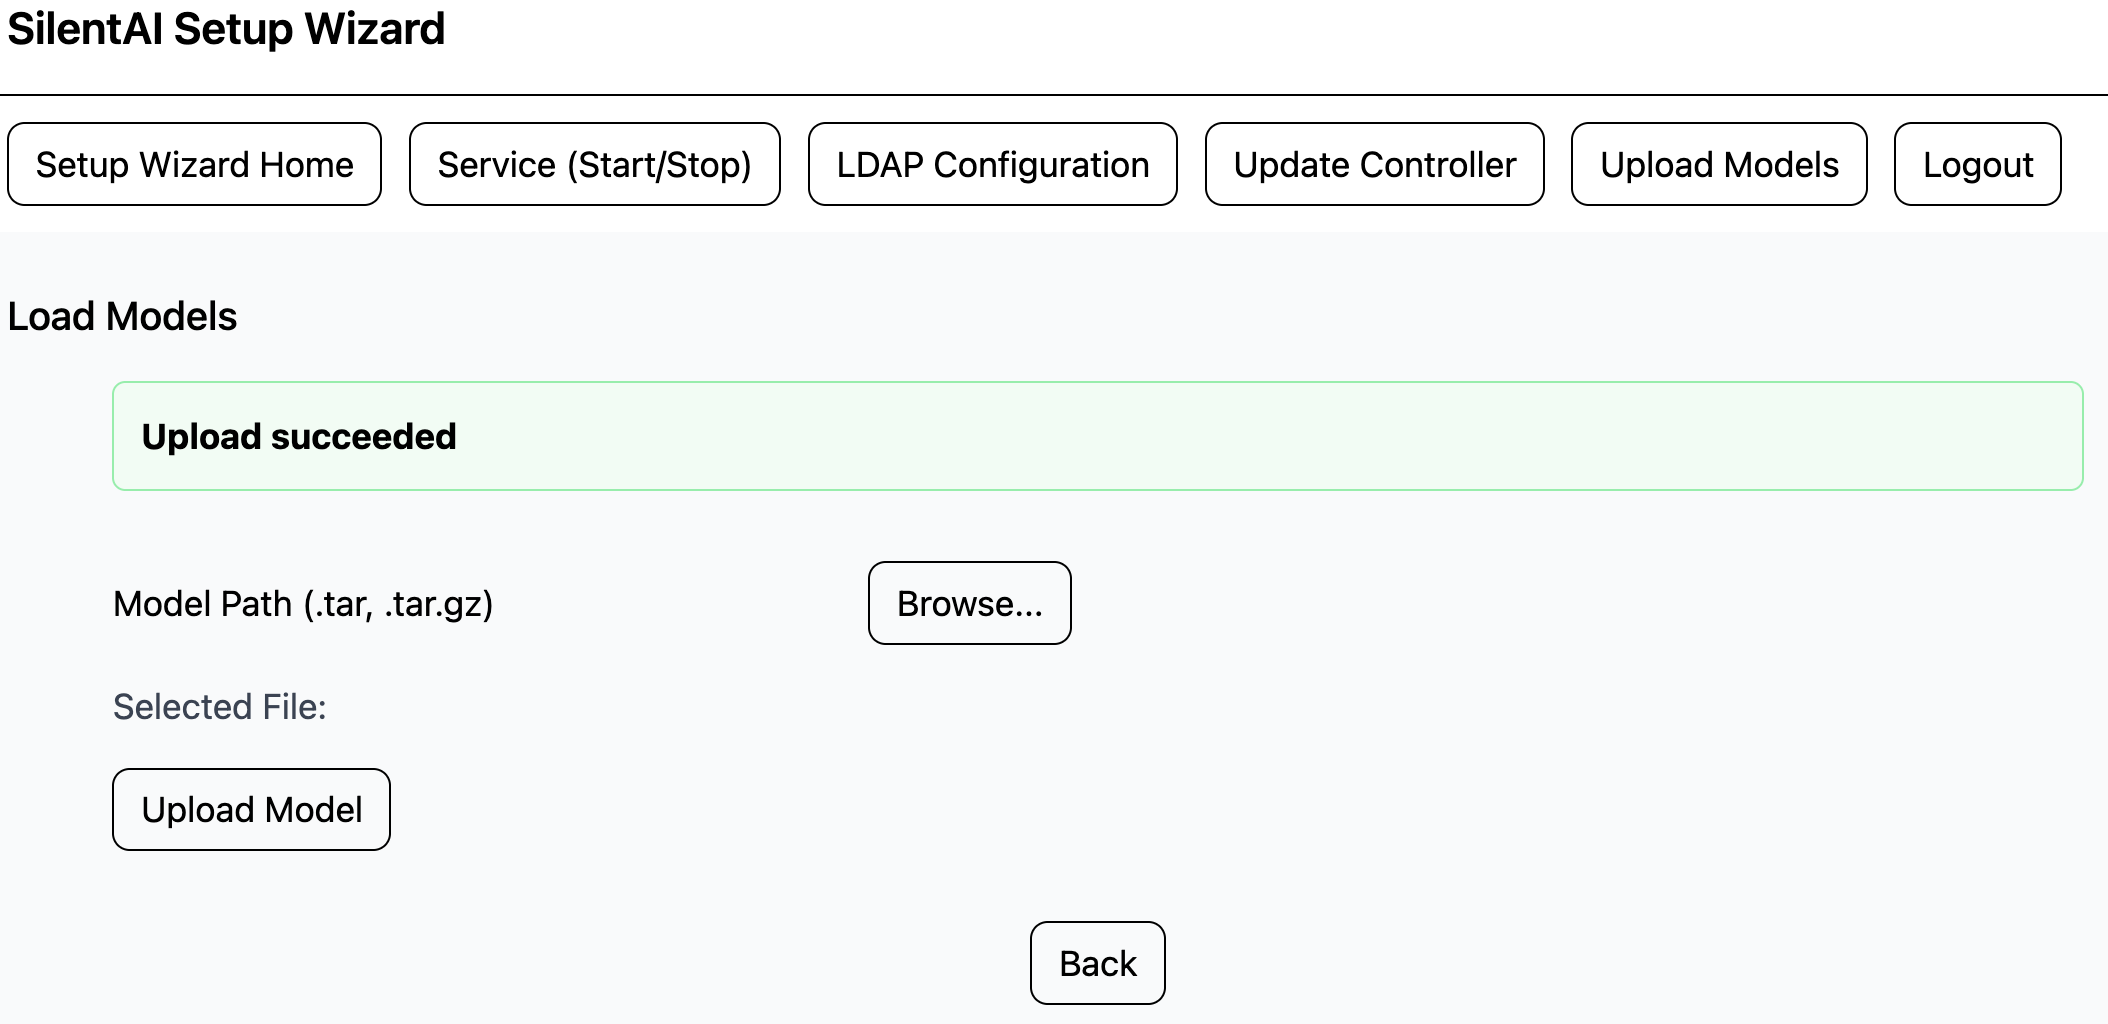Sign out of the setup wizard
Viewport: 2108px width, 1024px height.
click(1977, 165)
